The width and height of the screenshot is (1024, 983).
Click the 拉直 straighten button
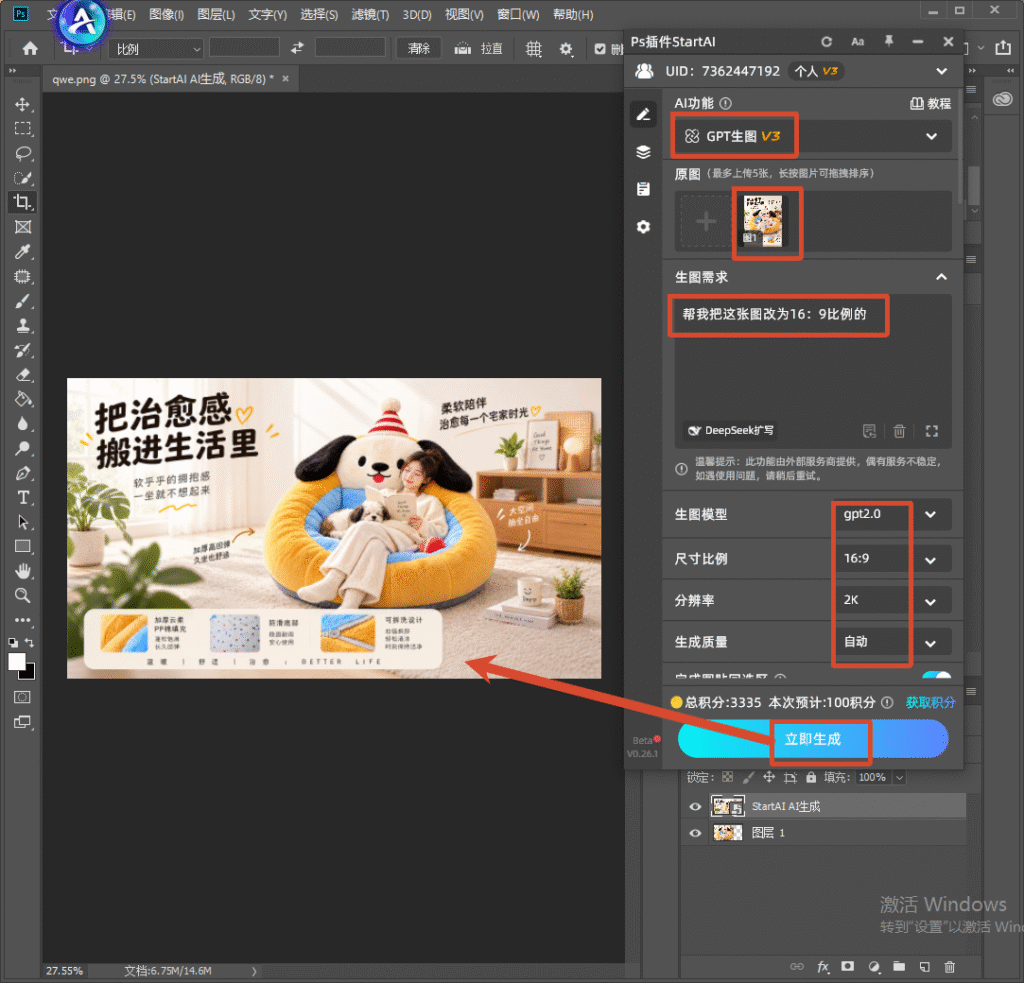(x=479, y=49)
